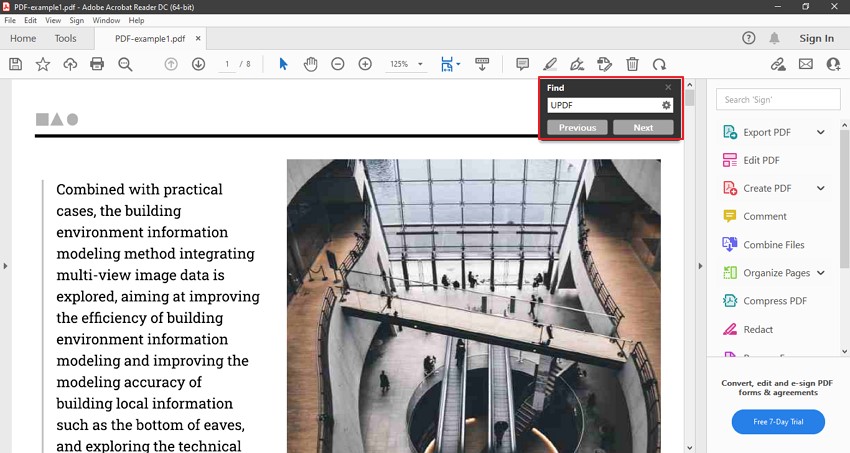Open the View menu
The height and width of the screenshot is (453, 850).
(53, 20)
